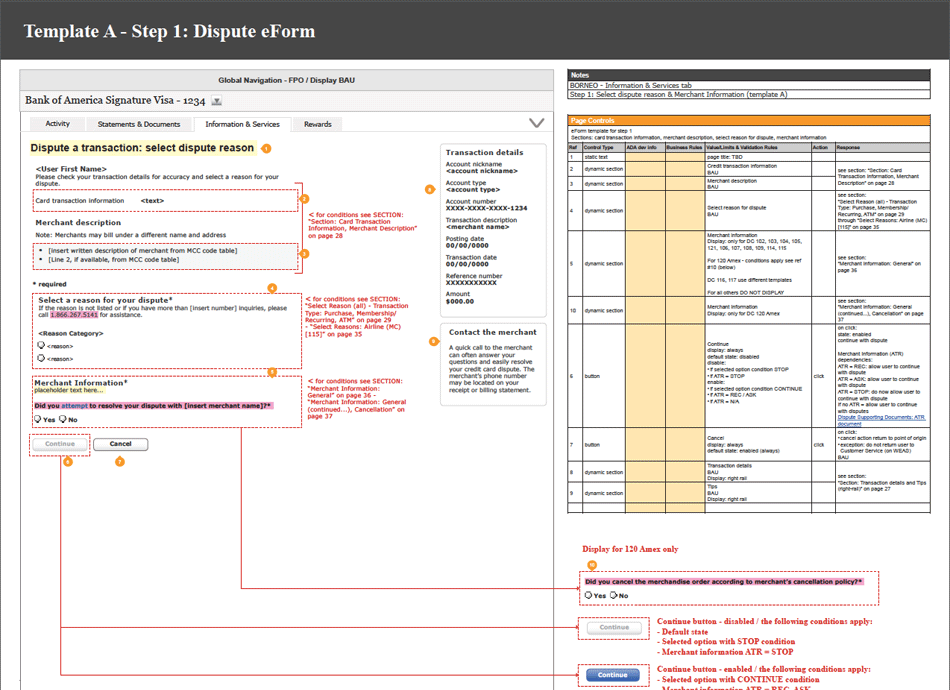Click orange marker 3 beside the merchant description box
Image resolution: width=950 pixels, height=690 pixels.
coord(304,254)
